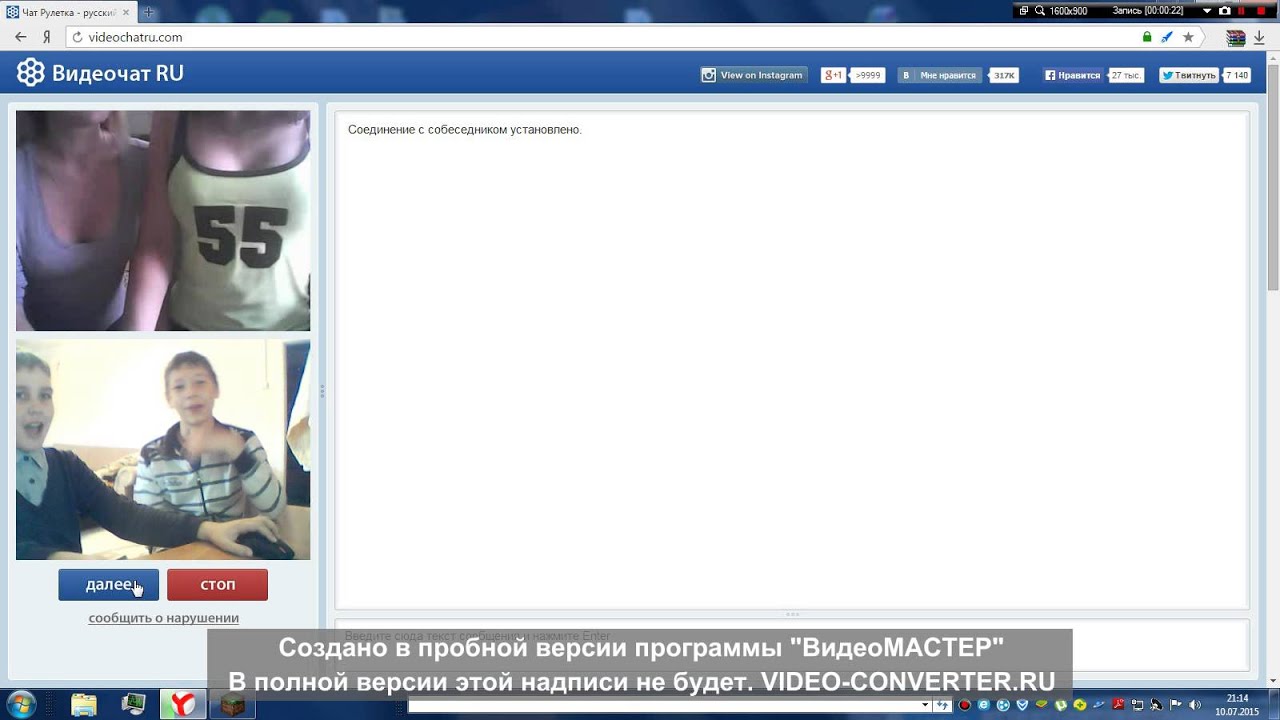Open the Minecraft taskbar icon
The height and width of the screenshot is (720, 1280).
tap(232, 704)
